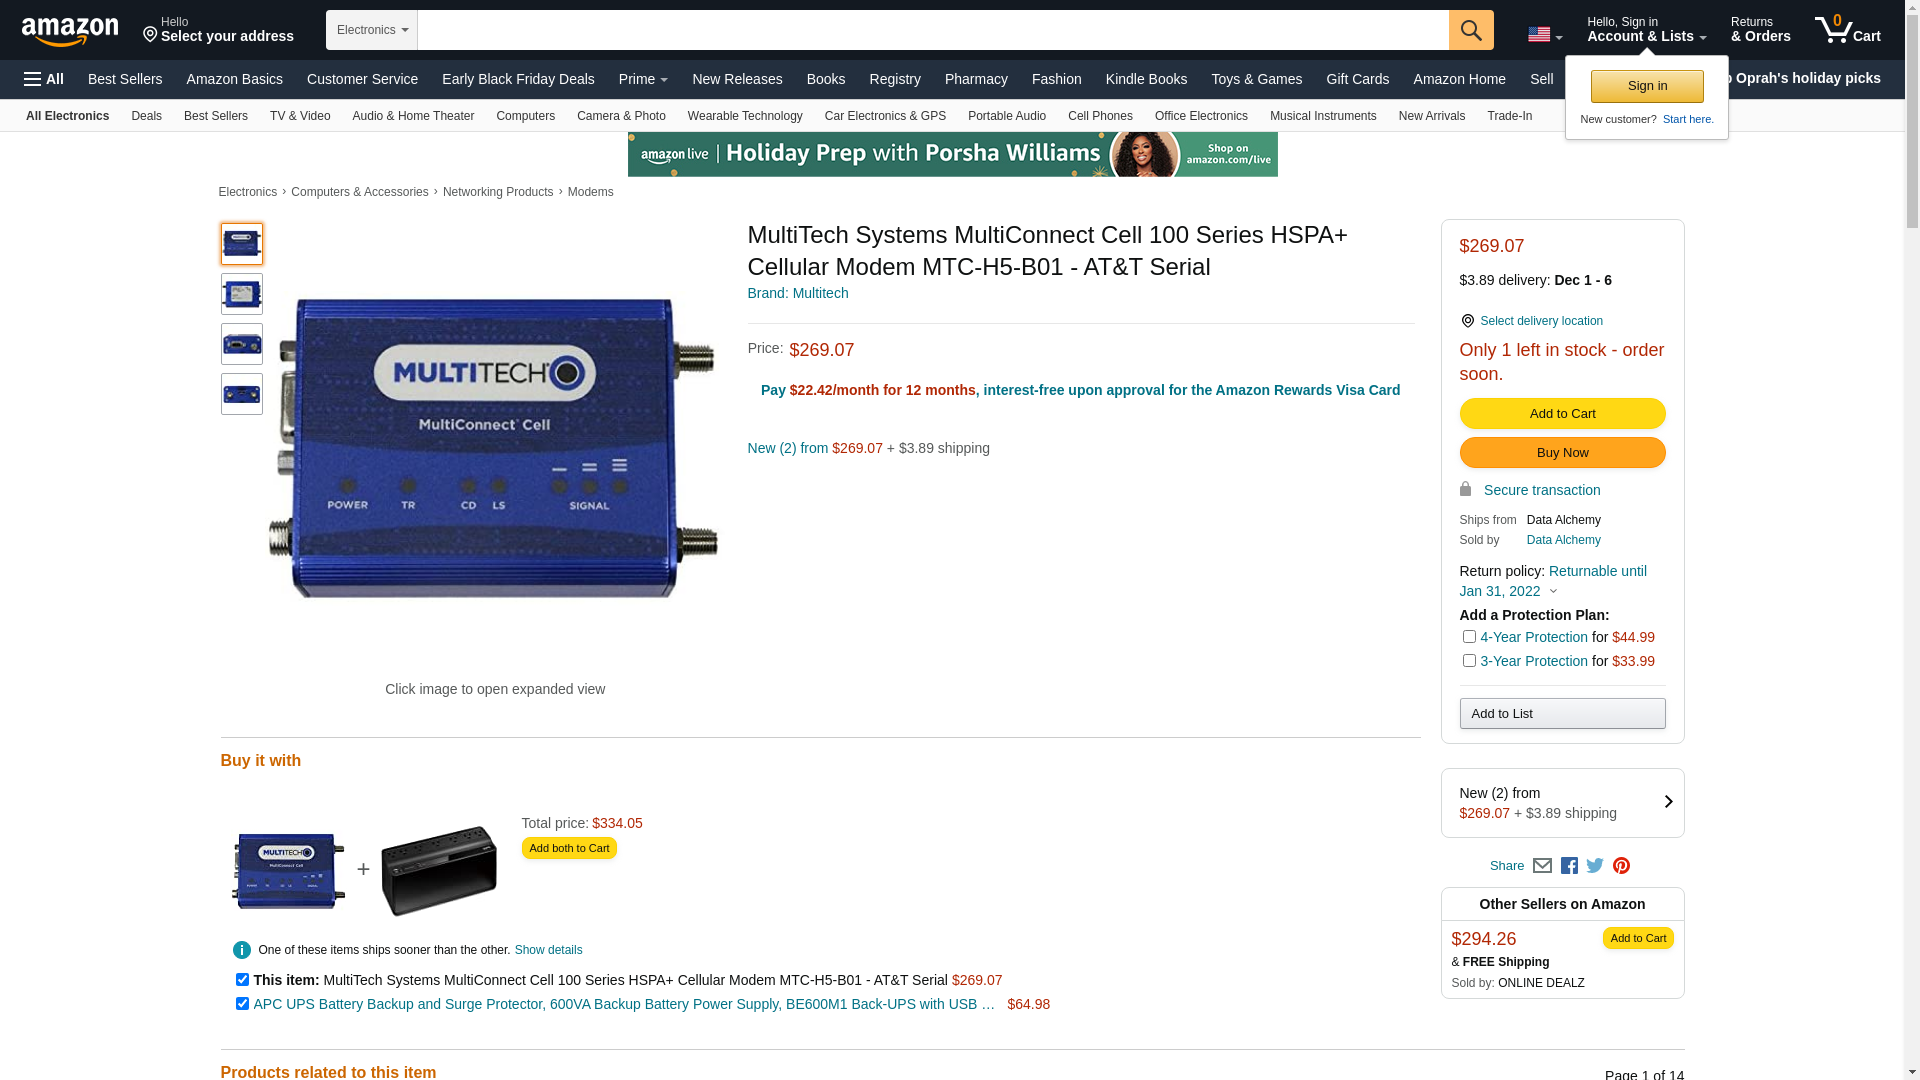Expand the Electronics search category dropdown
Screen dimensions: 1920x1080
click(x=372, y=30)
